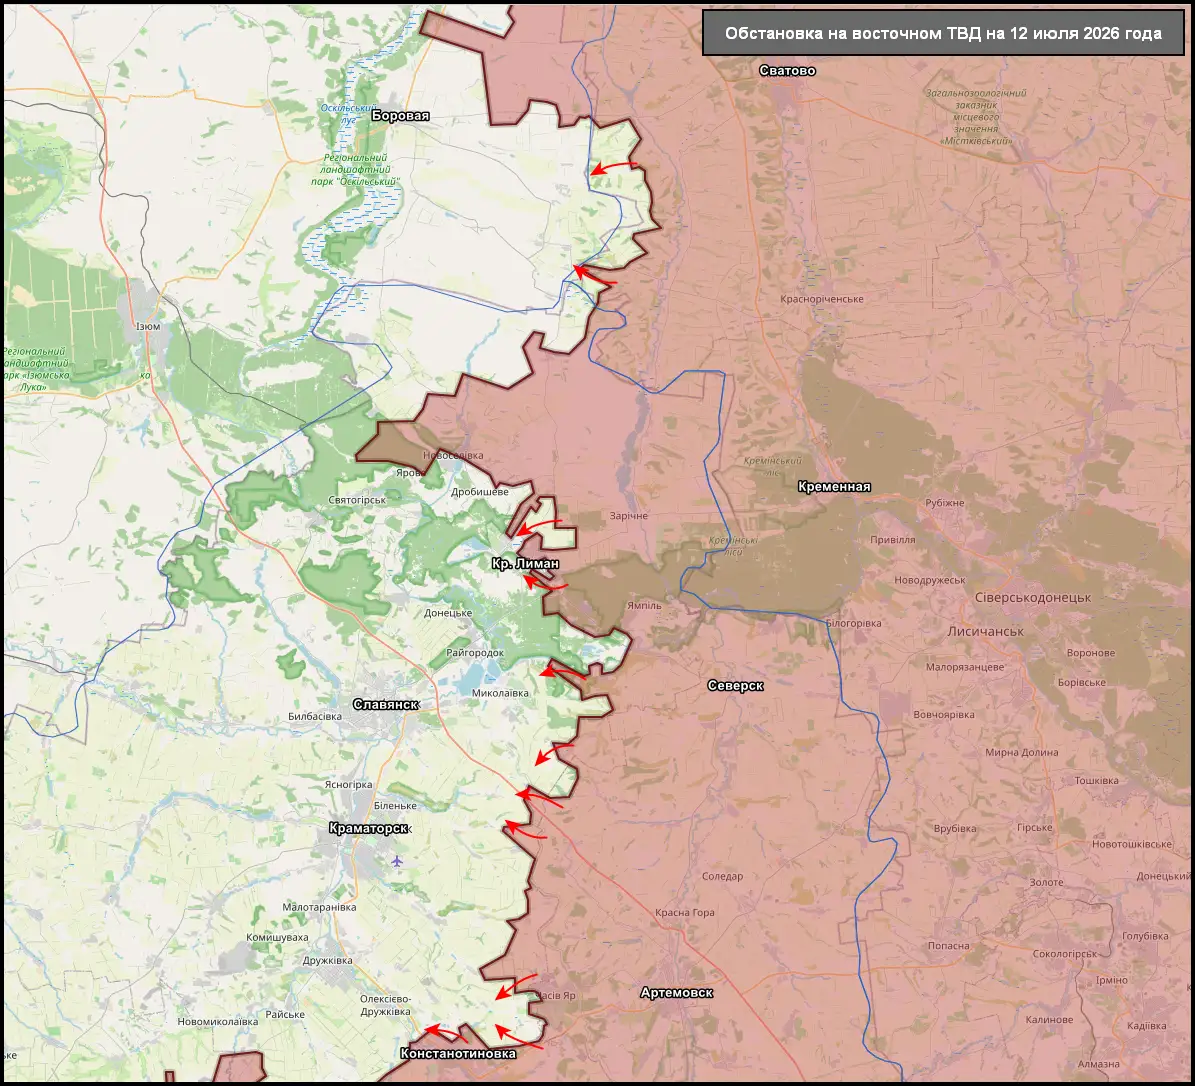
Task: Click the Алмазна label
Action: pyautogui.click(x=1099, y=1065)
